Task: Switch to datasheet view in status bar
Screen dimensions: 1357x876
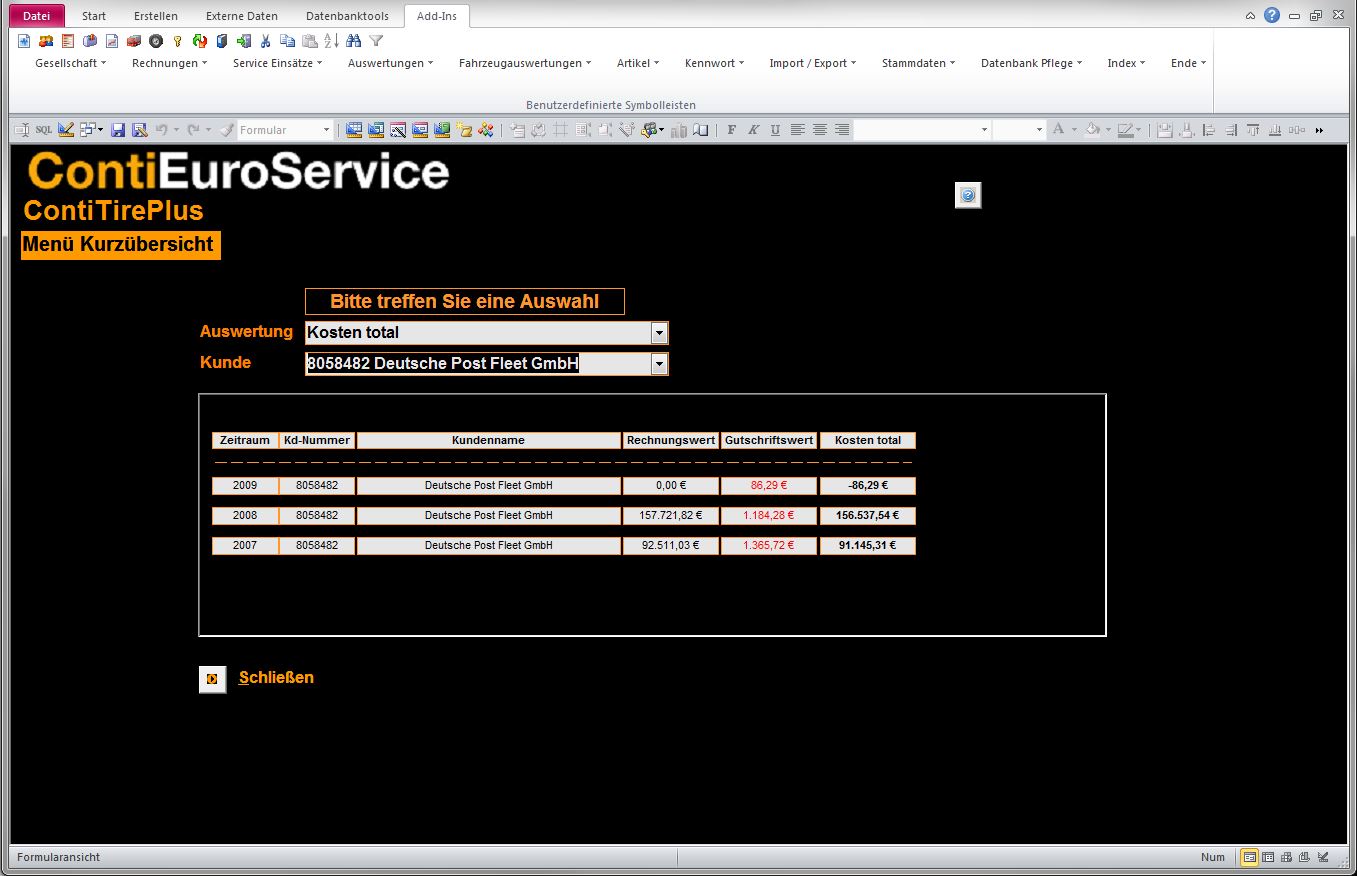Action: coord(1269,857)
